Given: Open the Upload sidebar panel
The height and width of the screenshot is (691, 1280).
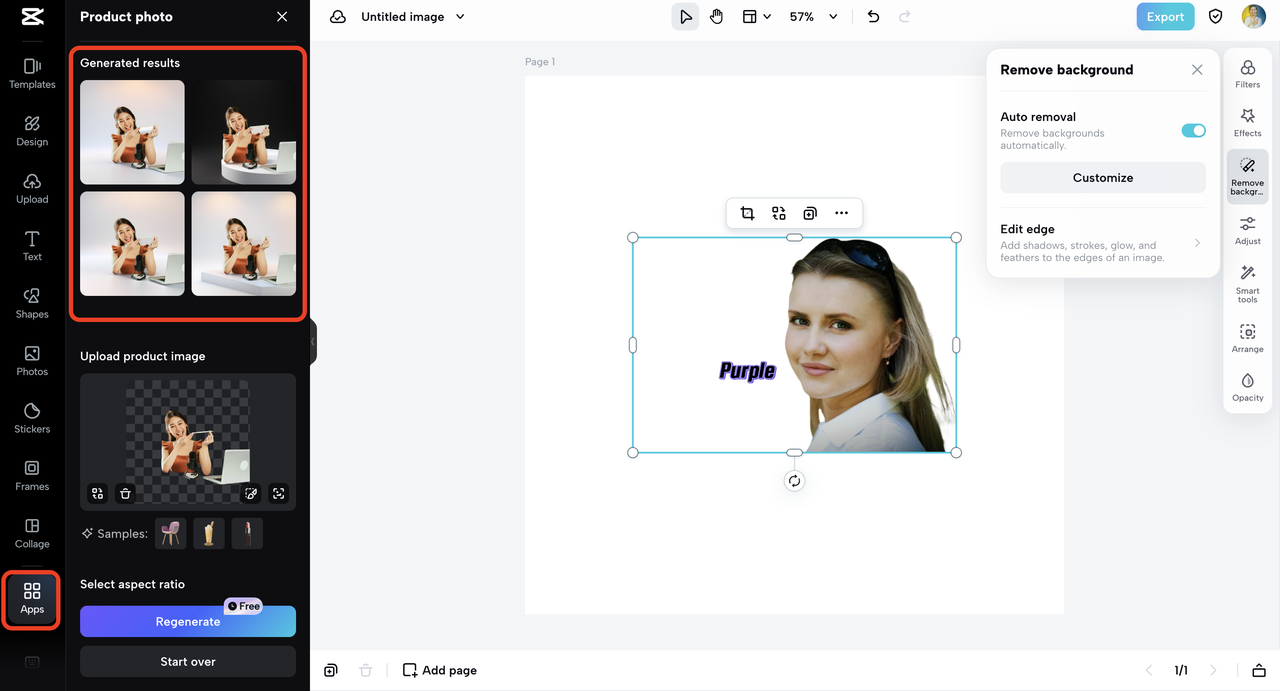Looking at the screenshot, I should (x=32, y=188).
